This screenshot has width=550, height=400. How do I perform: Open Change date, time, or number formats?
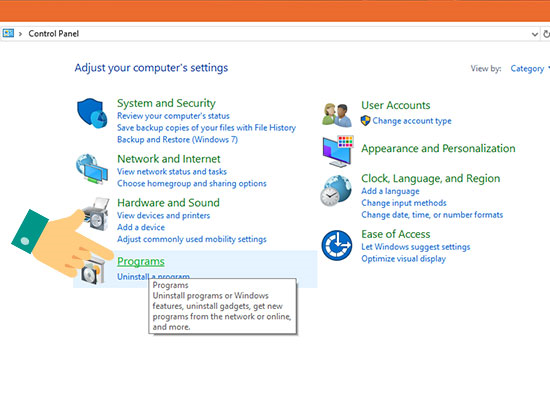click(432, 215)
